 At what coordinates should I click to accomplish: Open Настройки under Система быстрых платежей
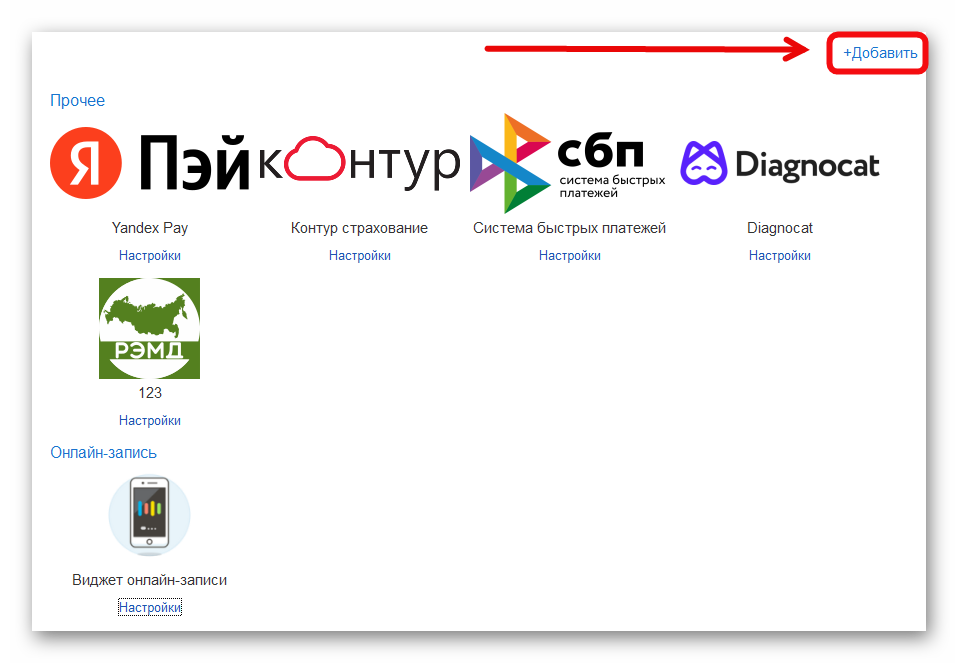(x=569, y=255)
